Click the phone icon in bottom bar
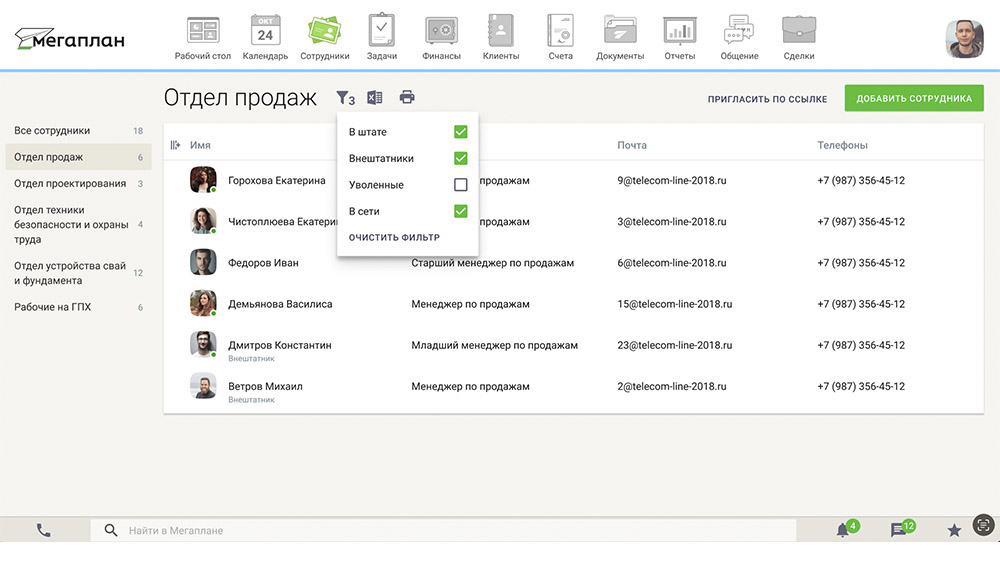Image resolution: width=1000 pixels, height=578 pixels. [x=44, y=530]
